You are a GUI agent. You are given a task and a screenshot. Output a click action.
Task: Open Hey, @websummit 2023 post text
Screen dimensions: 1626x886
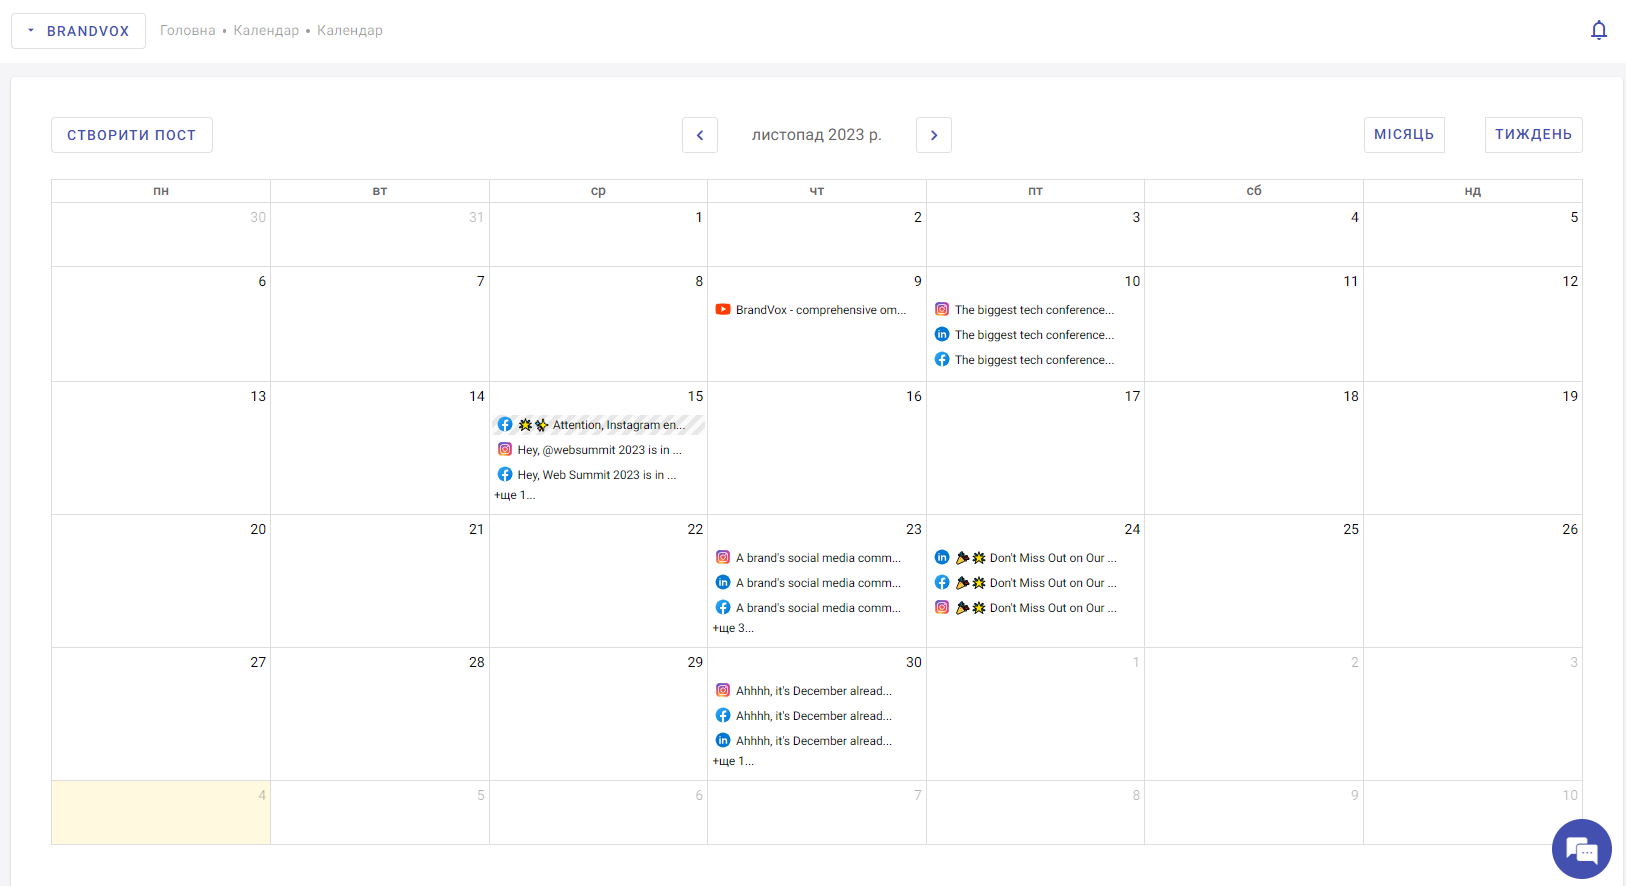599,450
